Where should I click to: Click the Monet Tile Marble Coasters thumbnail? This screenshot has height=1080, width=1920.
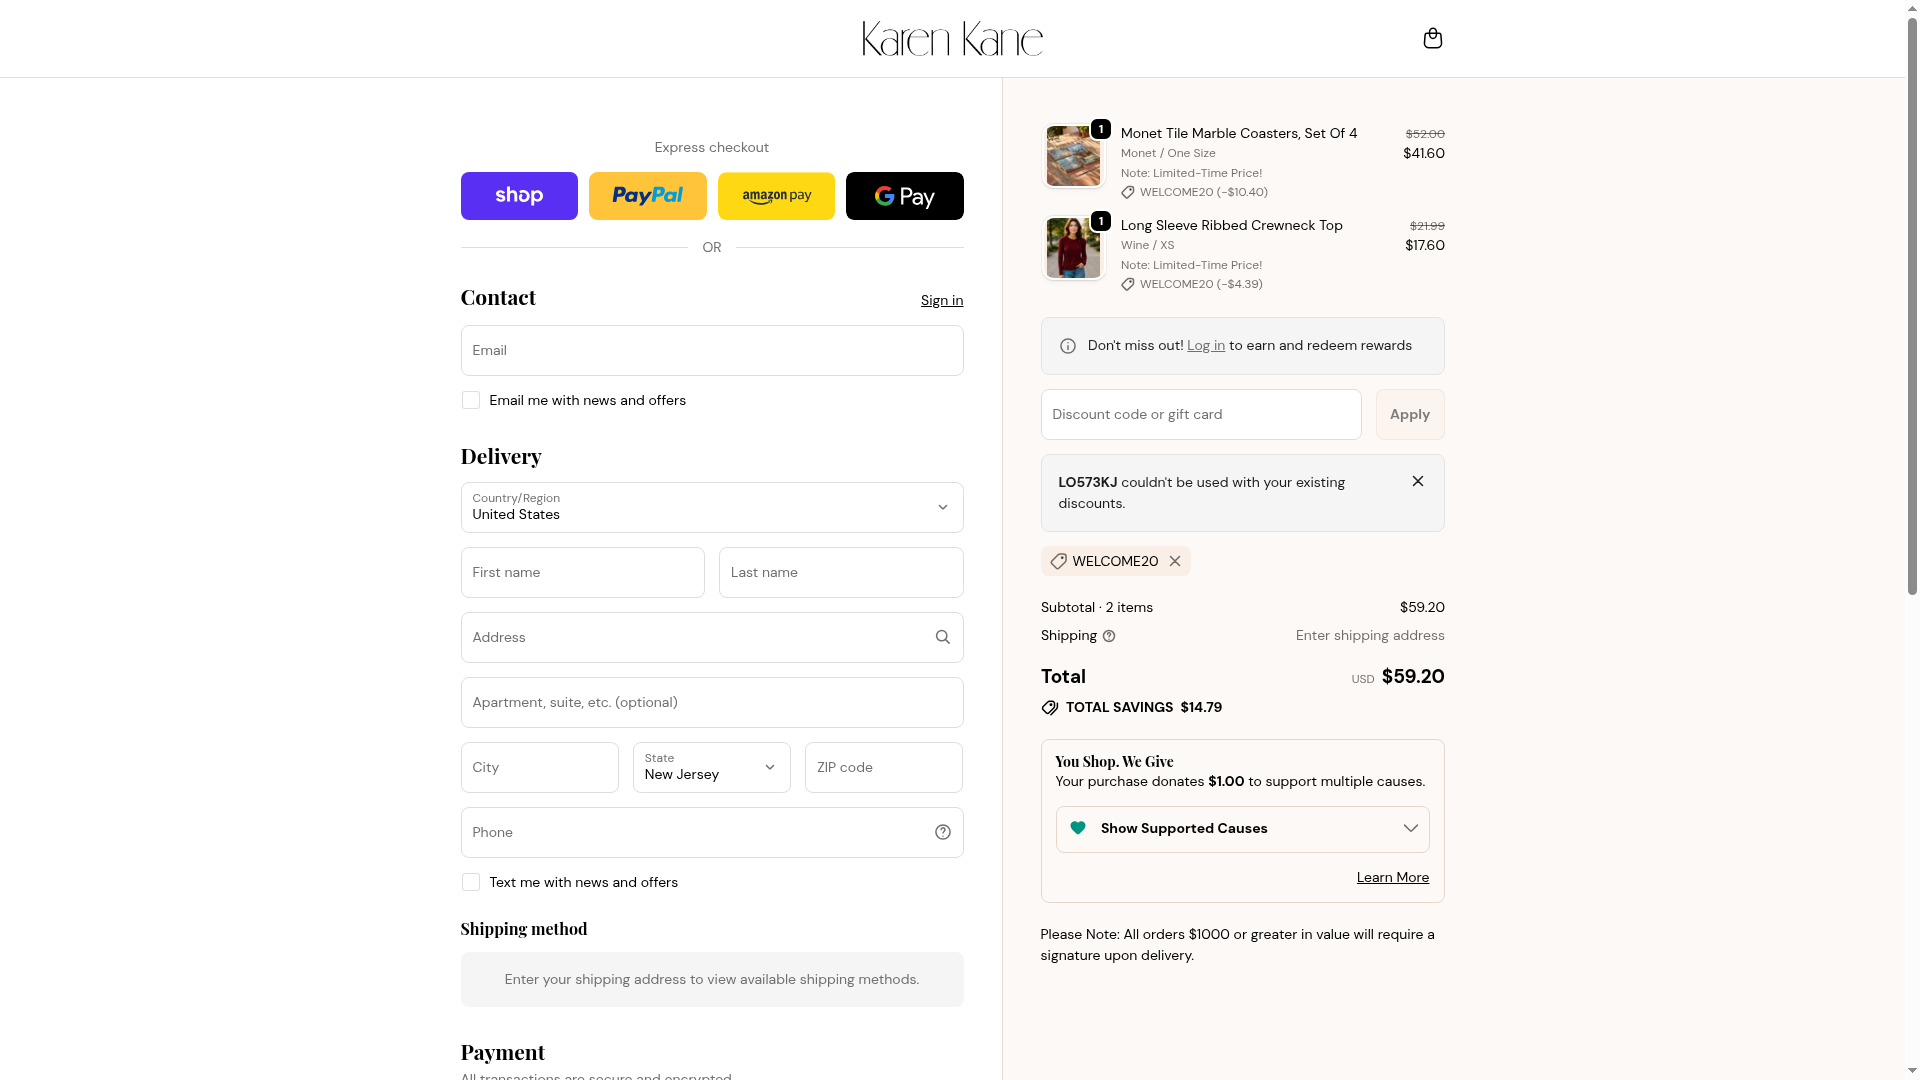coord(1073,156)
